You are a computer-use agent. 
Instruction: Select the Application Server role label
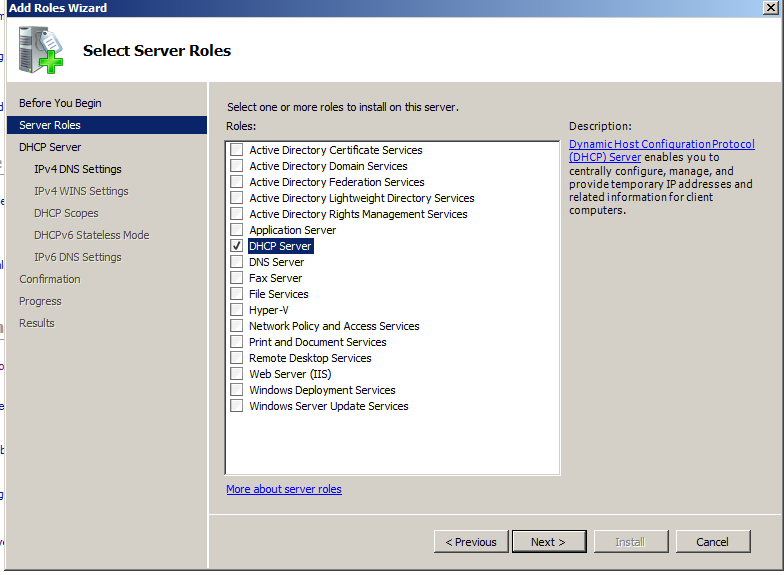292,230
